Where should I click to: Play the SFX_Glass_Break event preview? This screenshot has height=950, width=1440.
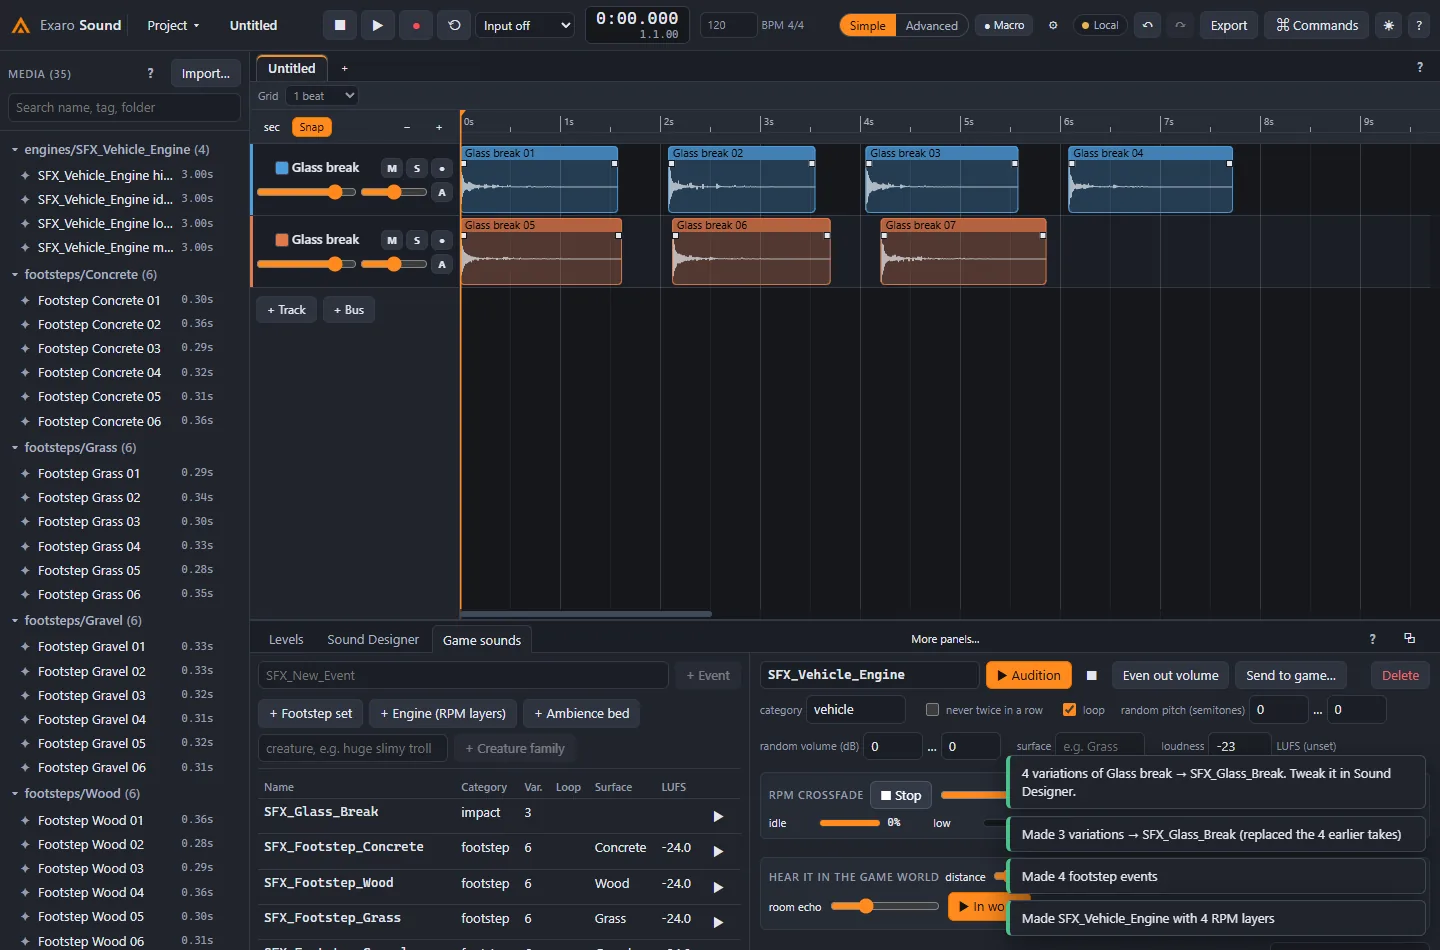tap(718, 816)
